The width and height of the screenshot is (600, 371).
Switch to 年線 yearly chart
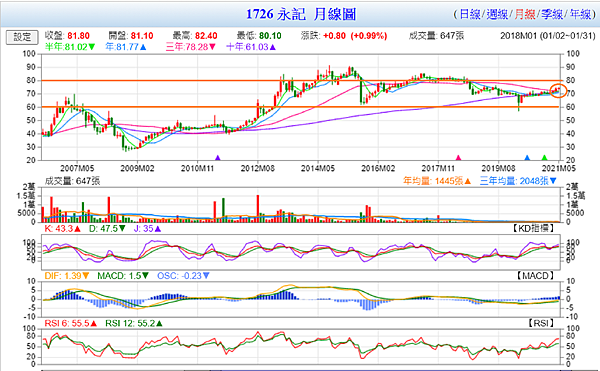coord(580,15)
